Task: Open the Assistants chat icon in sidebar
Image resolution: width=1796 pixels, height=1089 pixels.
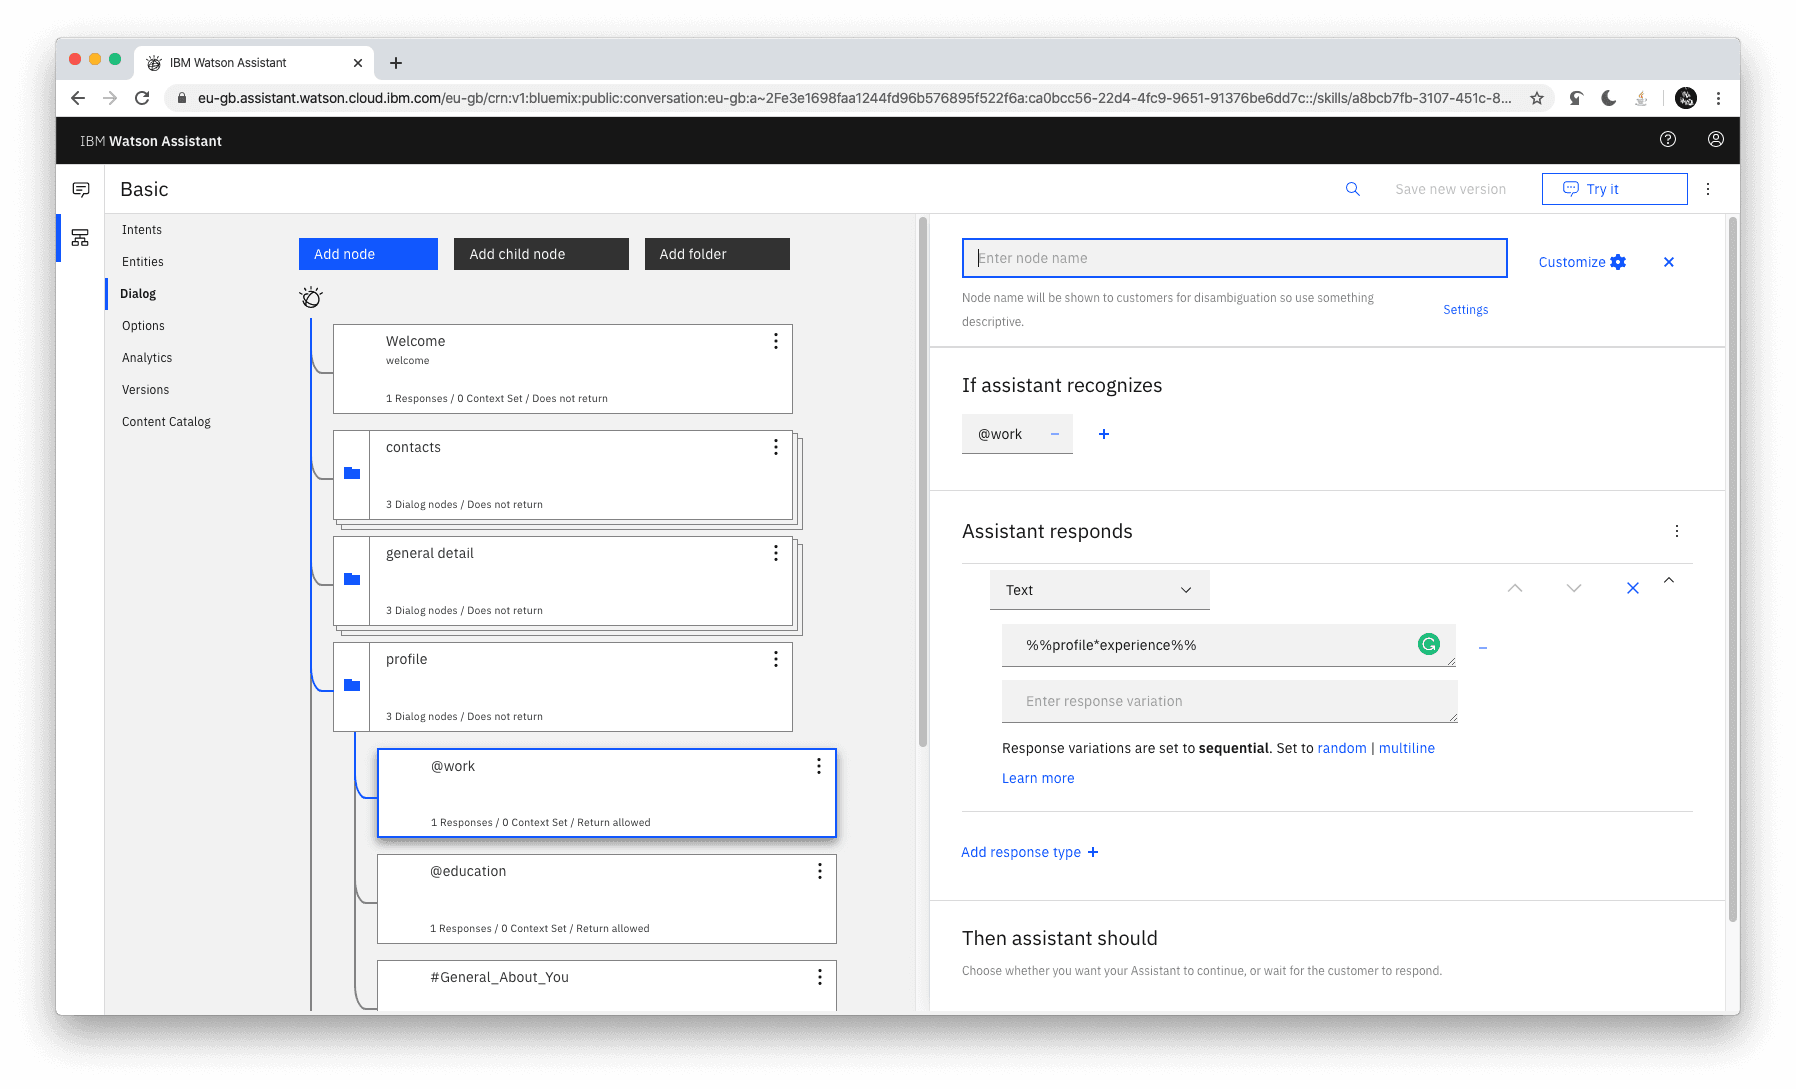Action: click(81, 189)
